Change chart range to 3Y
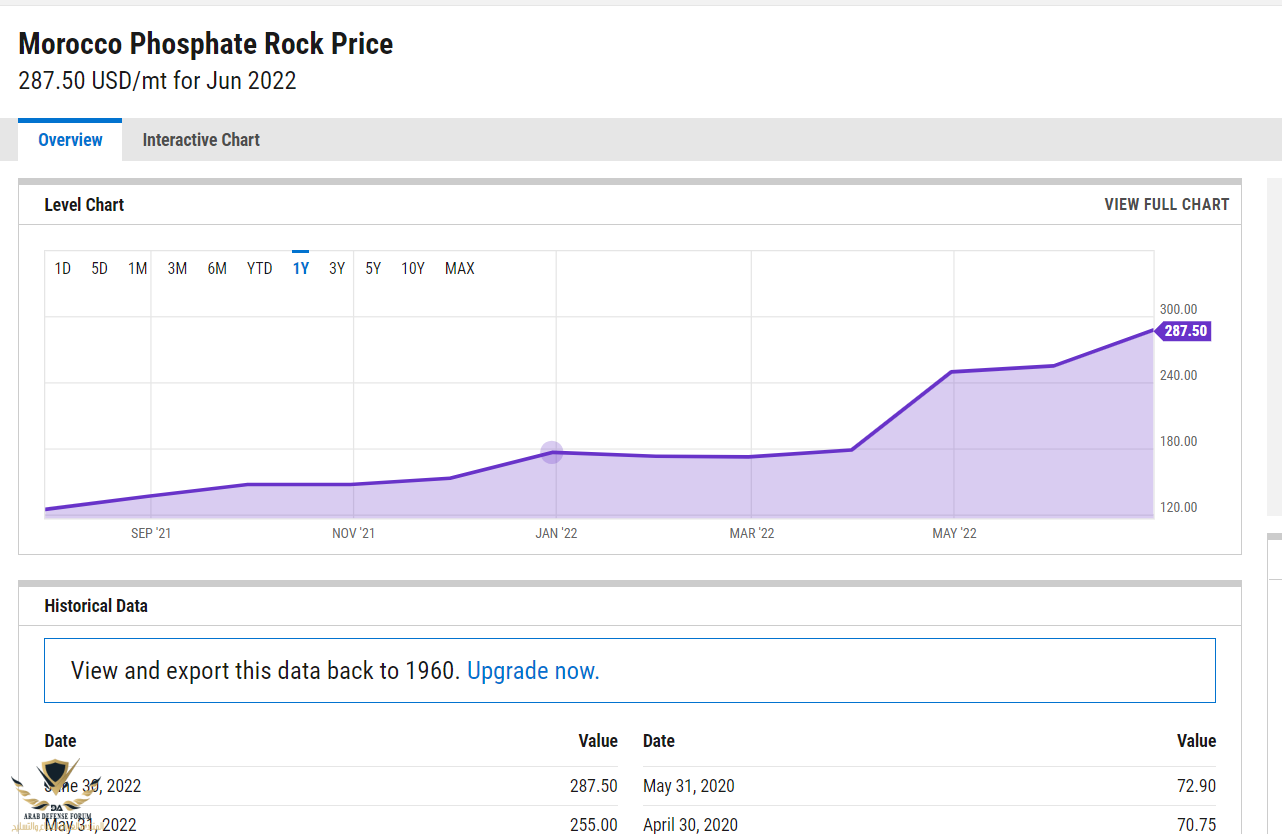Screen dimensions: 1282x834 point(337,268)
